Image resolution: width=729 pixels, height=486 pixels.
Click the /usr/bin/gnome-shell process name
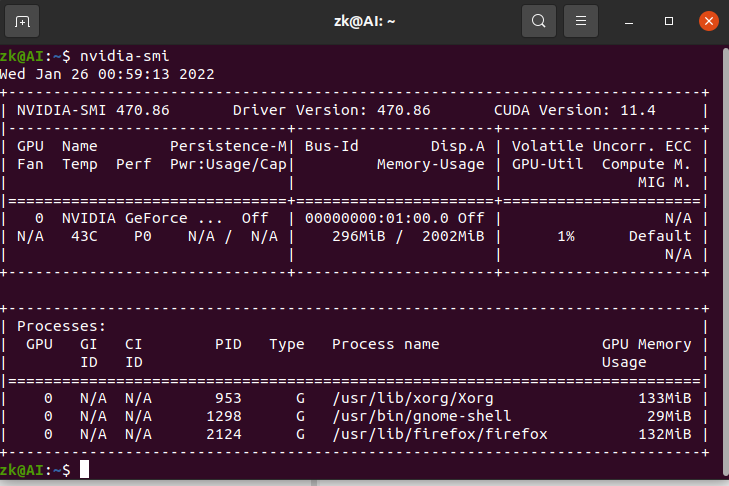[421, 417]
